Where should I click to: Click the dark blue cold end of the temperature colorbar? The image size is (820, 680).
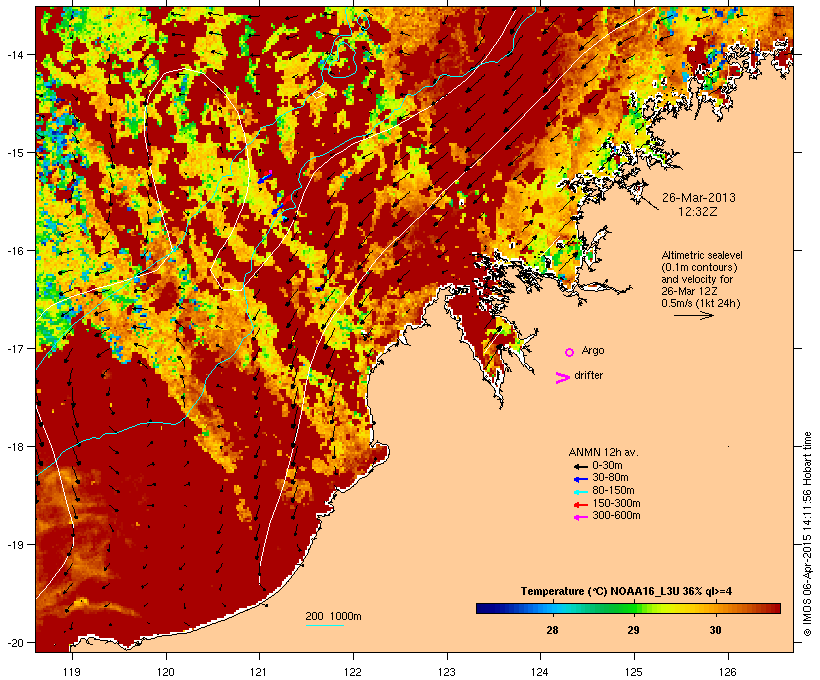[484, 608]
